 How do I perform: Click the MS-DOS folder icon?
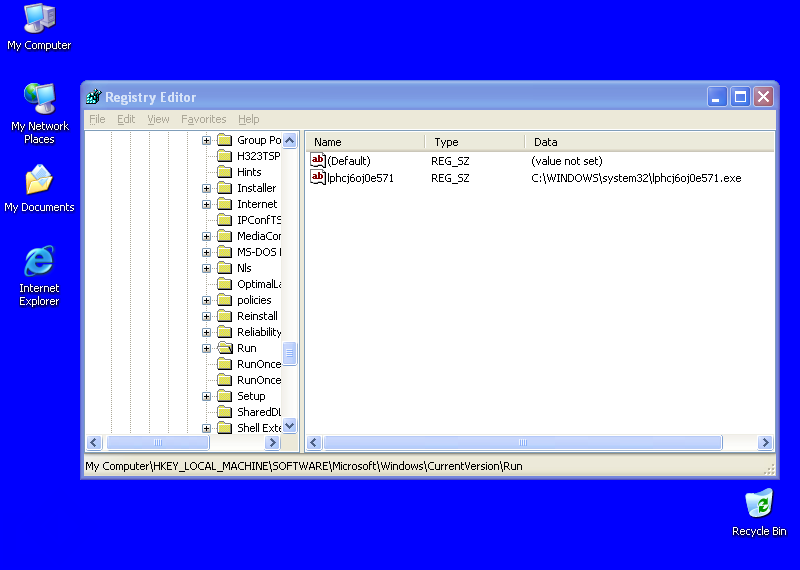(224, 252)
